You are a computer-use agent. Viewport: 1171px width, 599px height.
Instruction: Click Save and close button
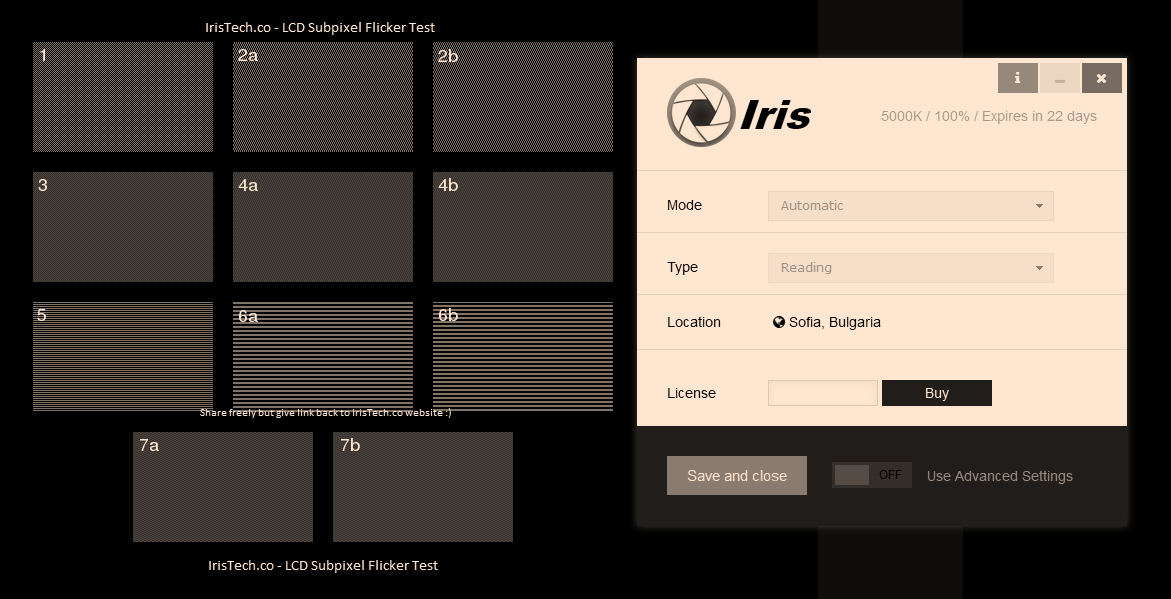point(736,476)
